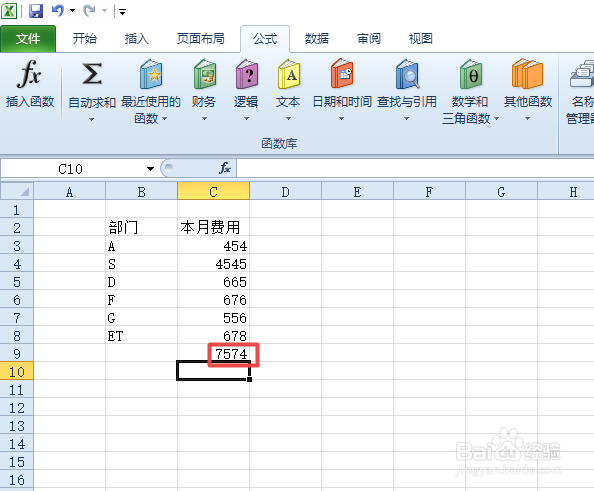Click department cell labeled S
594x491 pixels.
141,263
